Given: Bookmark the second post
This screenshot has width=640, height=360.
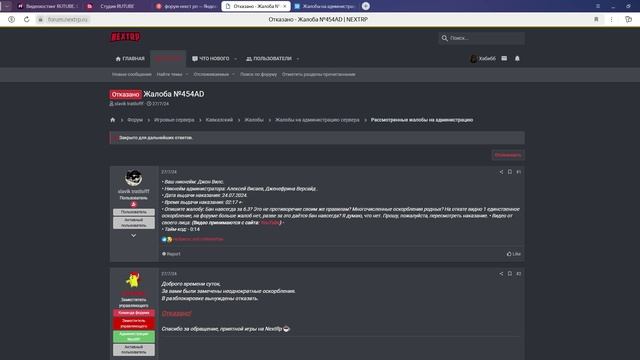Looking at the screenshot, I should pyautogui.click(x=510, y=274).
